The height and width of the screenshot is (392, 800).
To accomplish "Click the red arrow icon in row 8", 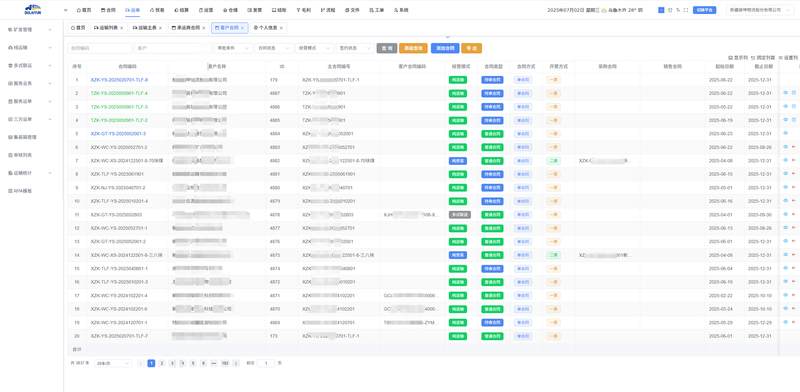I will click(793, 174).
